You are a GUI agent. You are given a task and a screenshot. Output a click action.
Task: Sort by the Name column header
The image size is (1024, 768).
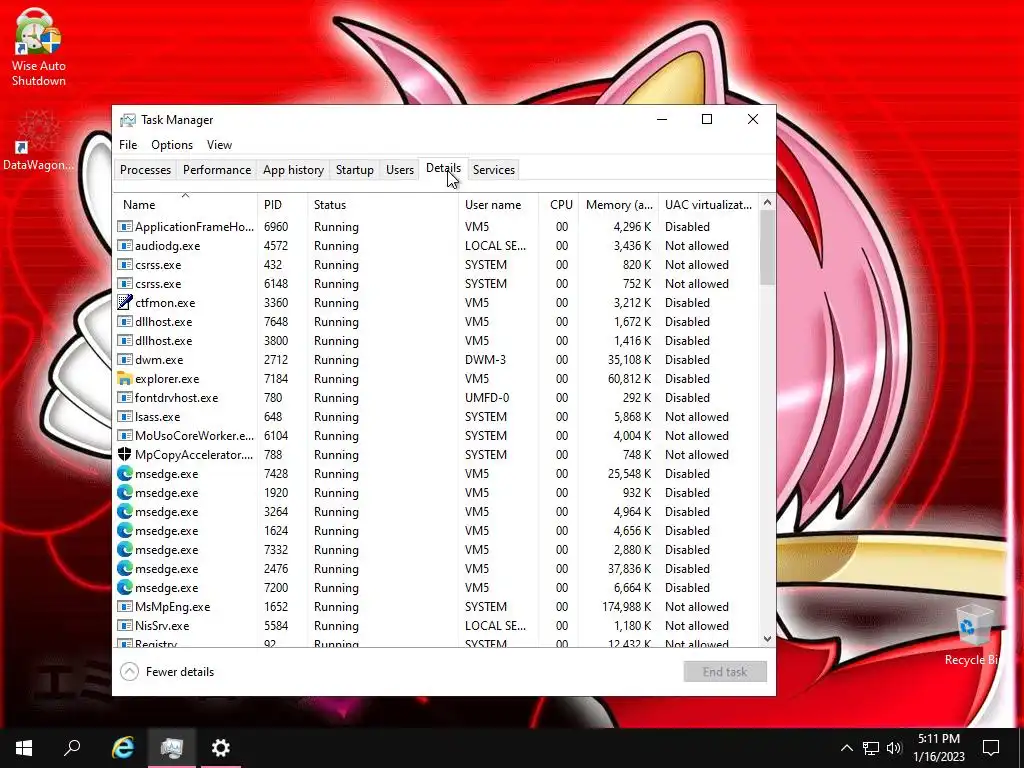(x=185, y=204)
